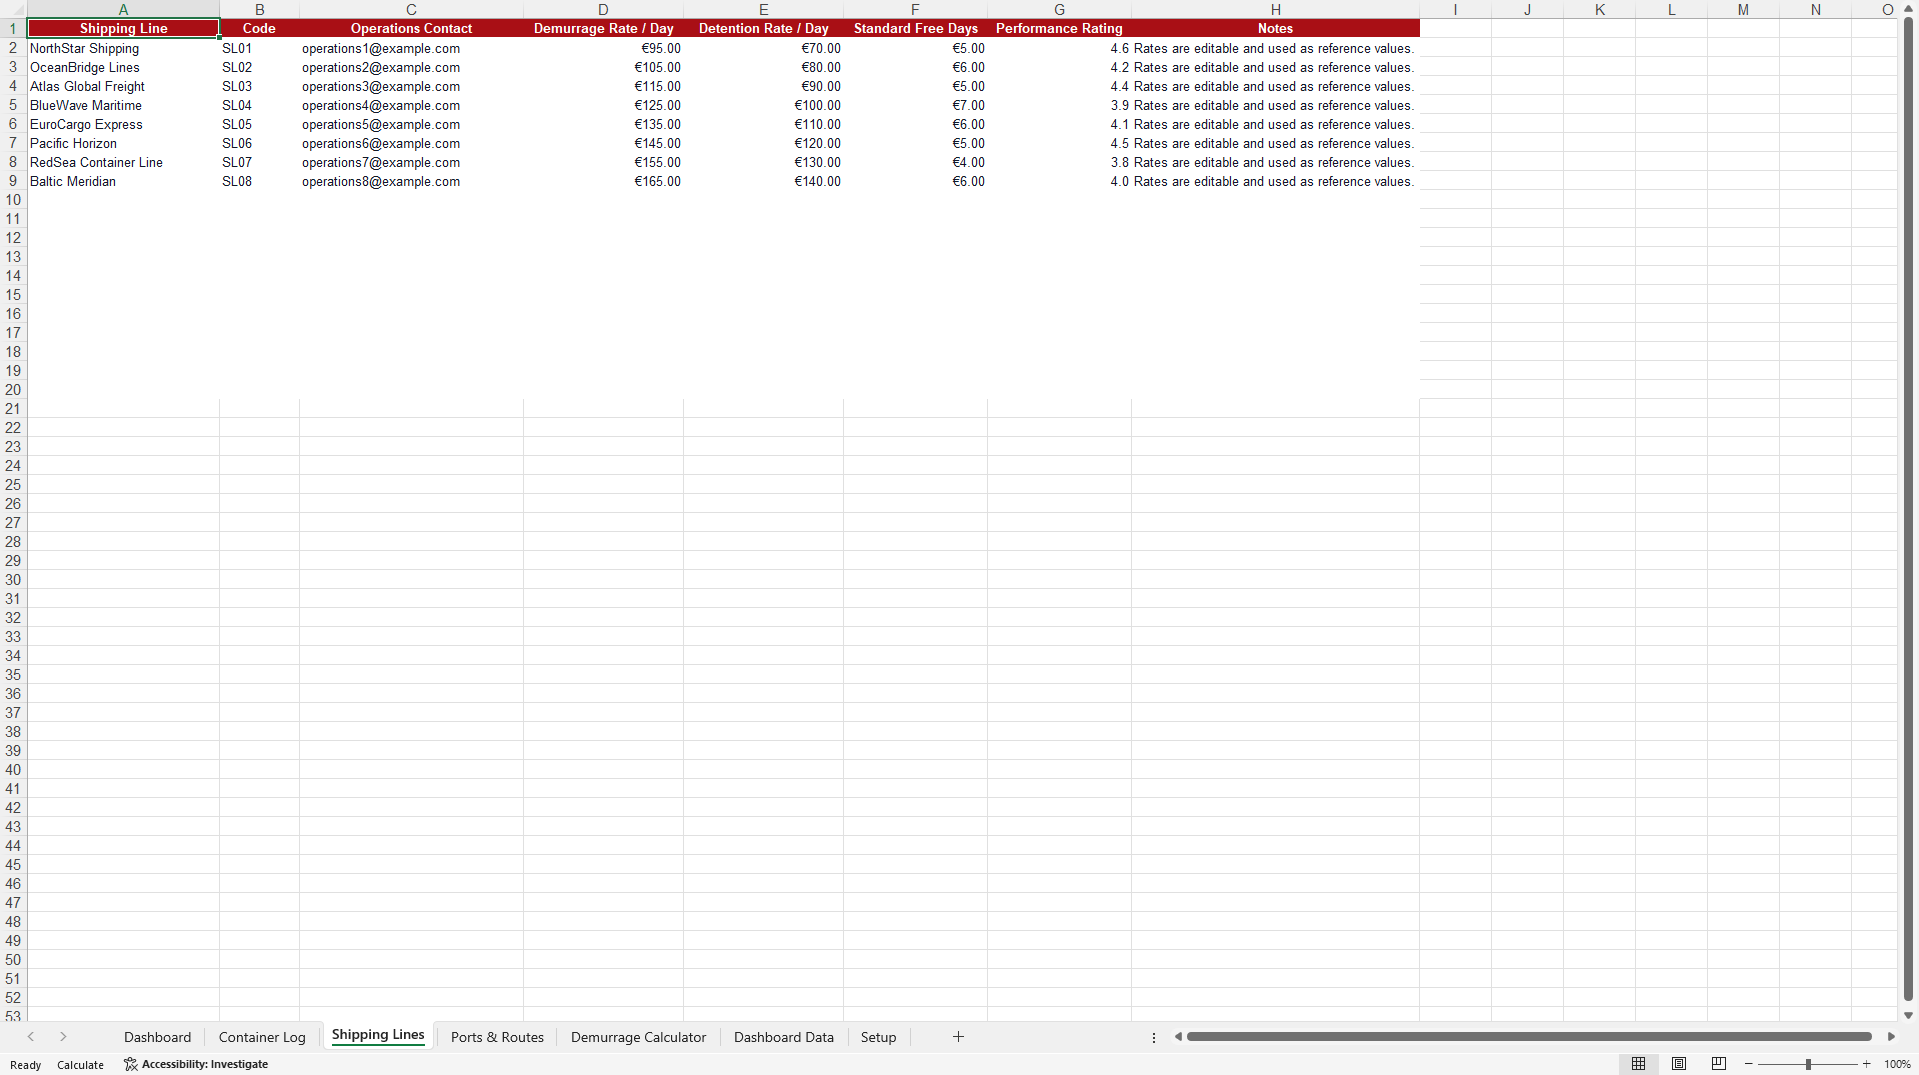The image size is (1919, 1075).
Task: Click detention rate €70.00 cell
Action: [x=763, y=48]
